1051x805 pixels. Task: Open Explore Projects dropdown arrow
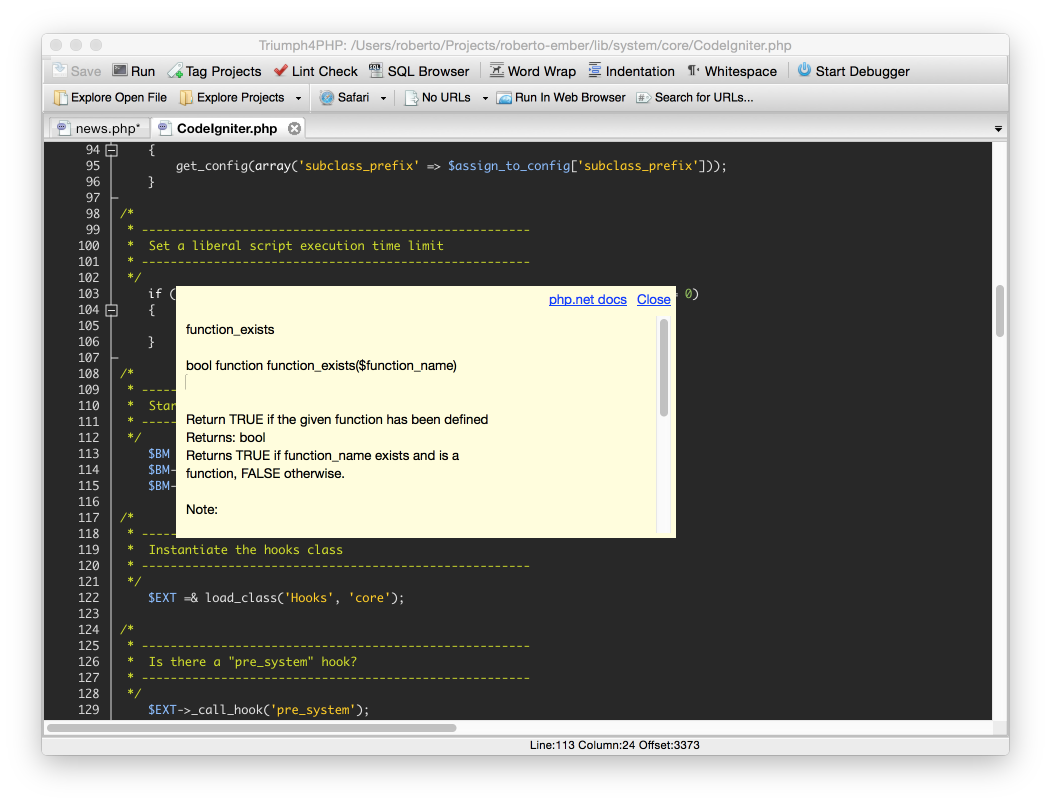(x=298, y=99)
